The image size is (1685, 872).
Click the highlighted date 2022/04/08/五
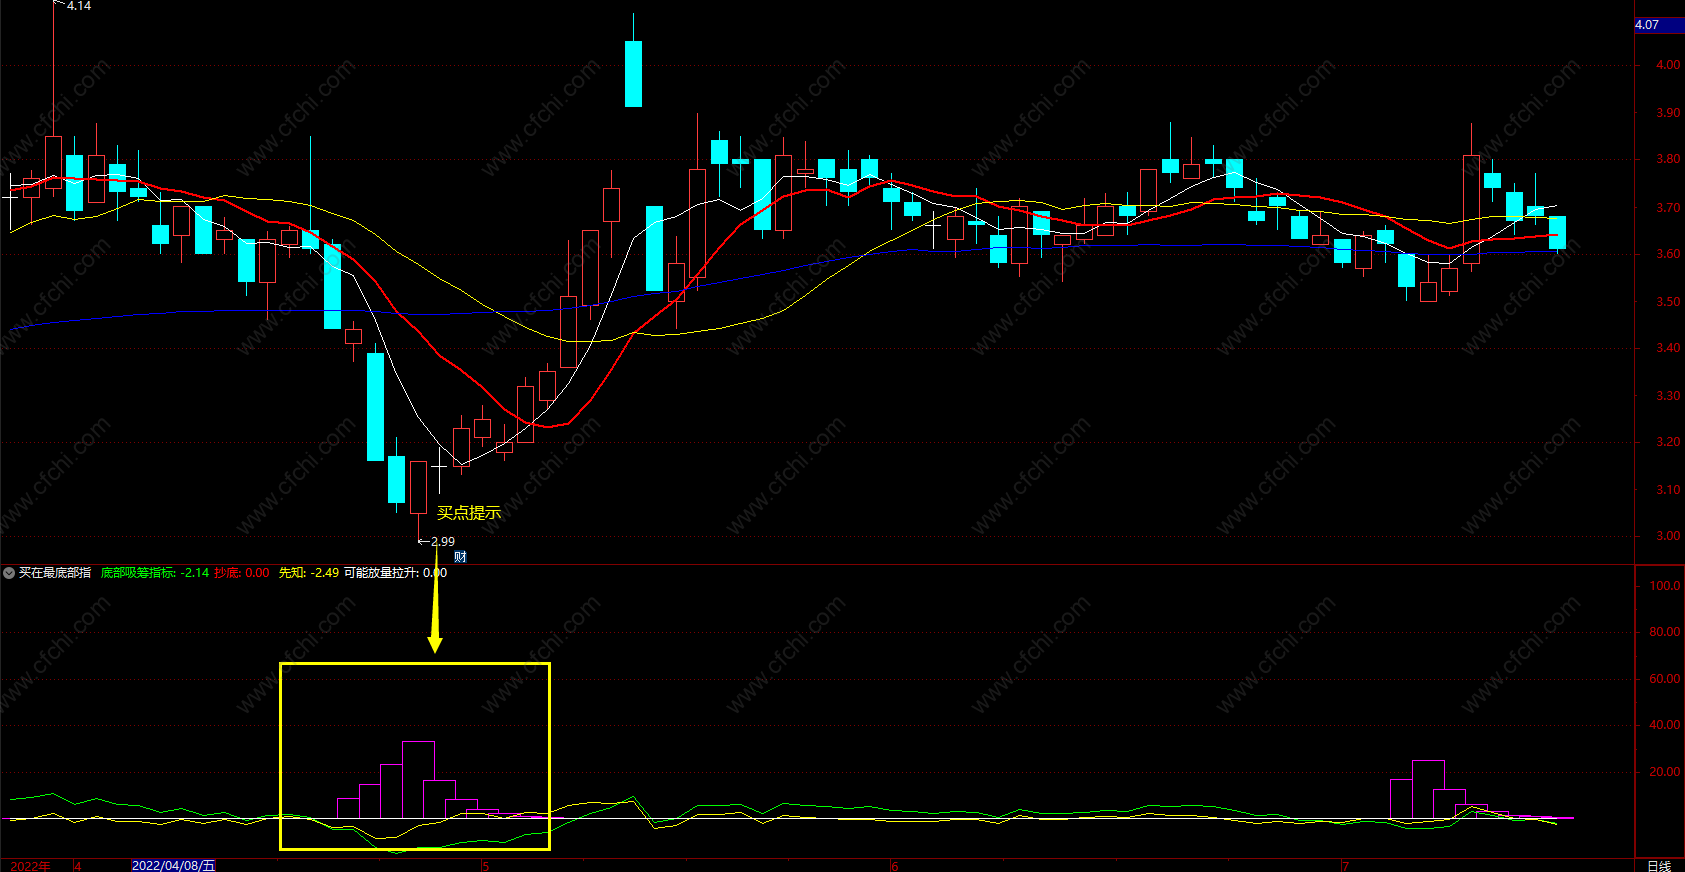pos(173,865)
